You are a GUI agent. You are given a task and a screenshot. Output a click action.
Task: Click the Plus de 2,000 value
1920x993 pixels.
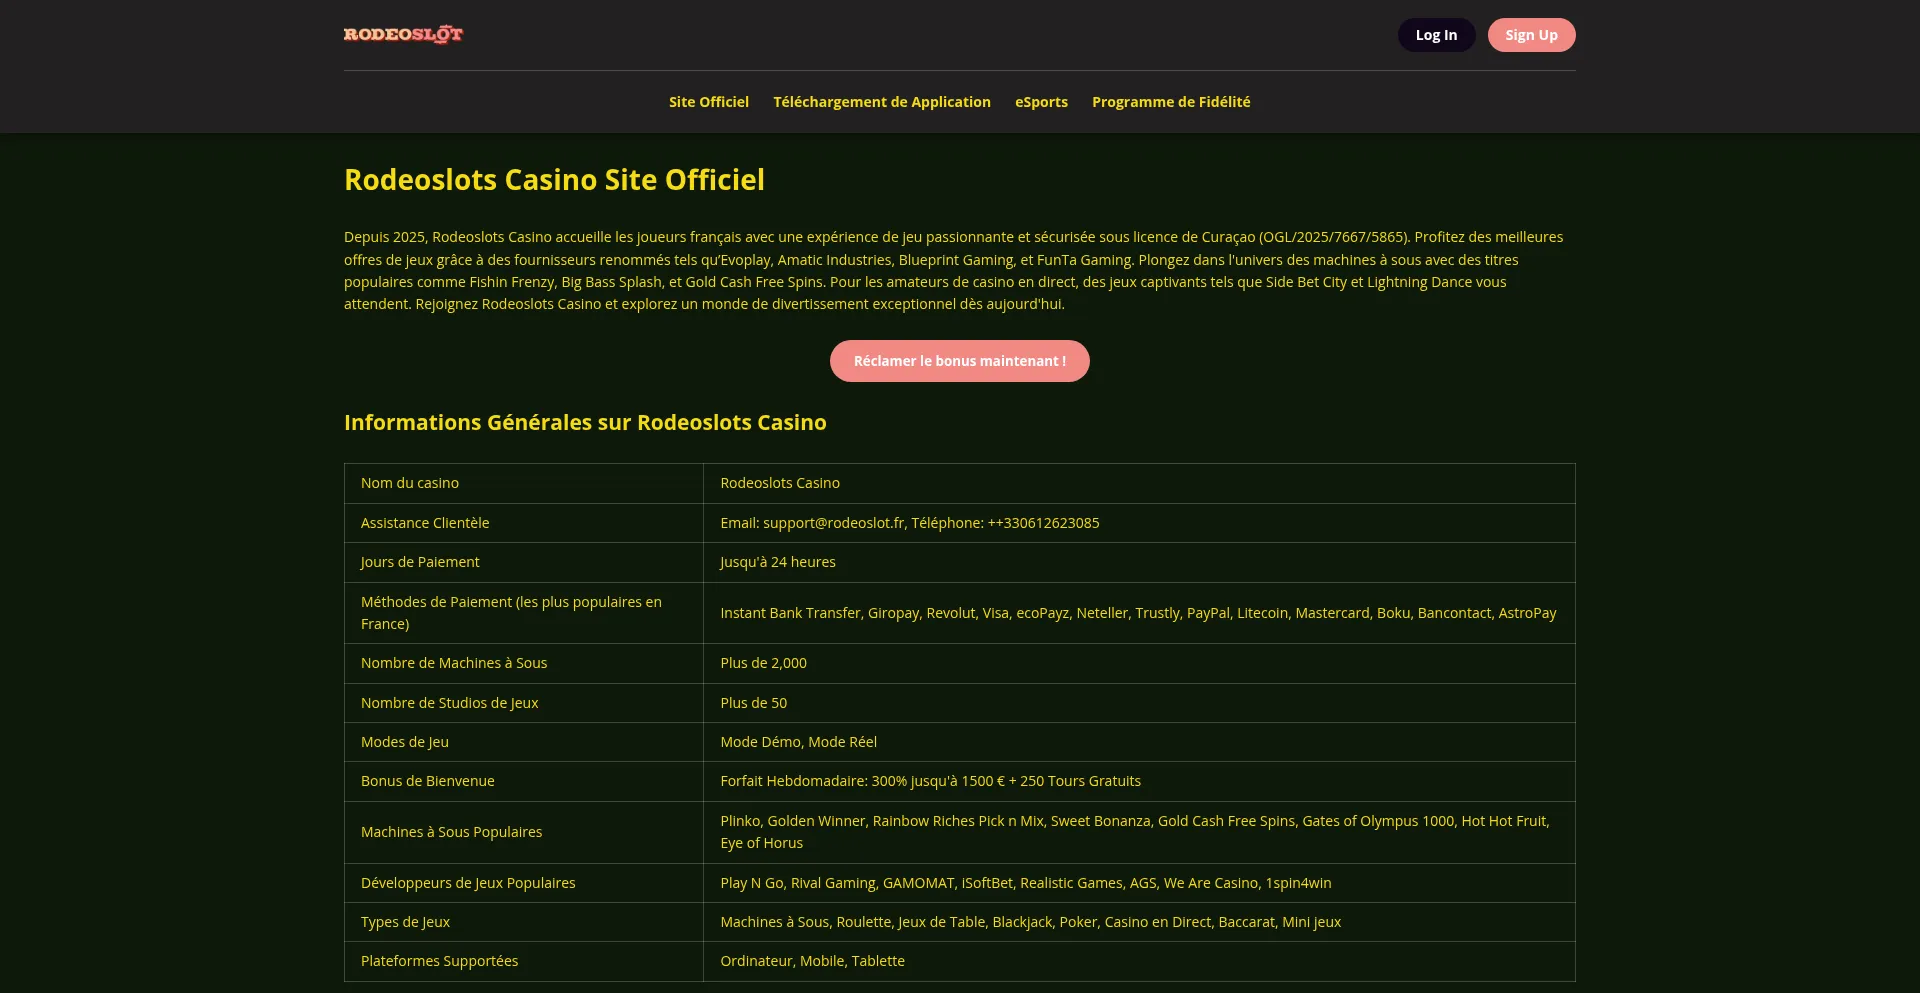1139,663
